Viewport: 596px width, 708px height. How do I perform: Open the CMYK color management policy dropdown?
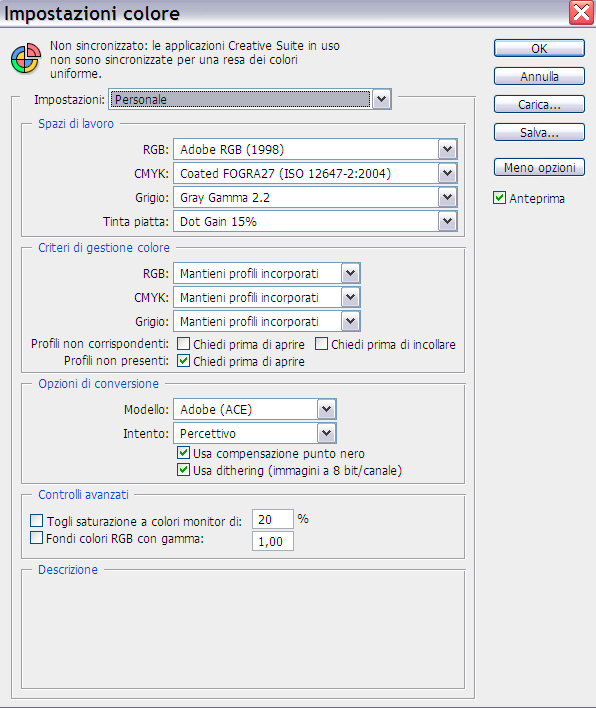click(267, 297)
